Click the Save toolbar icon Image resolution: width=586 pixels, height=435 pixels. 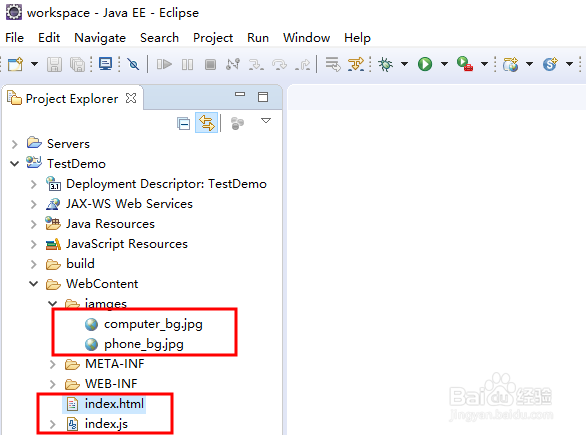click(54, 64)
